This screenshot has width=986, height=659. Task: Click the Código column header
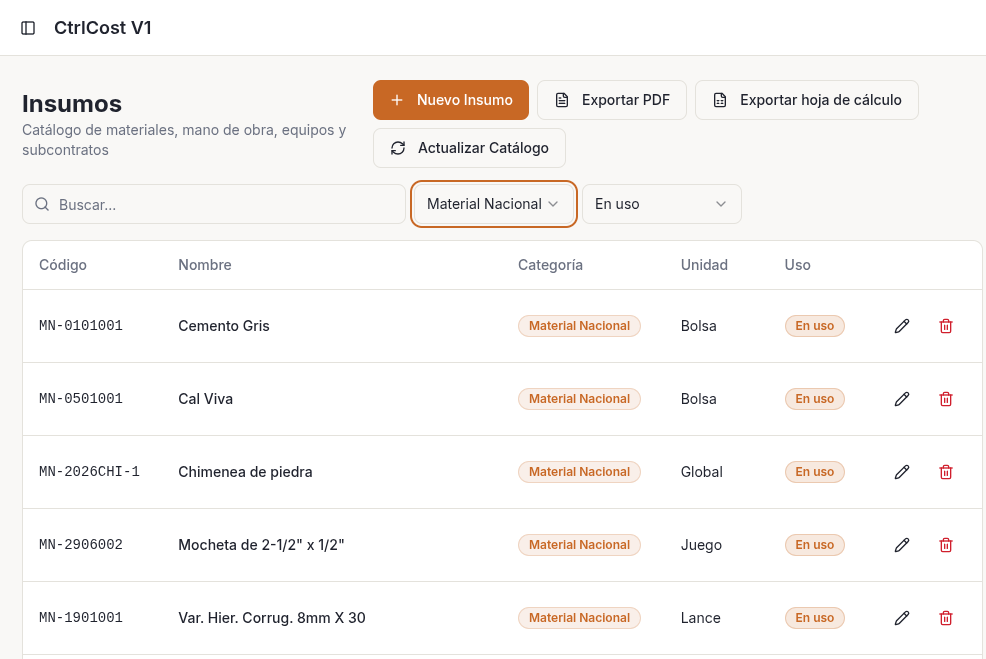pos(63,265)
